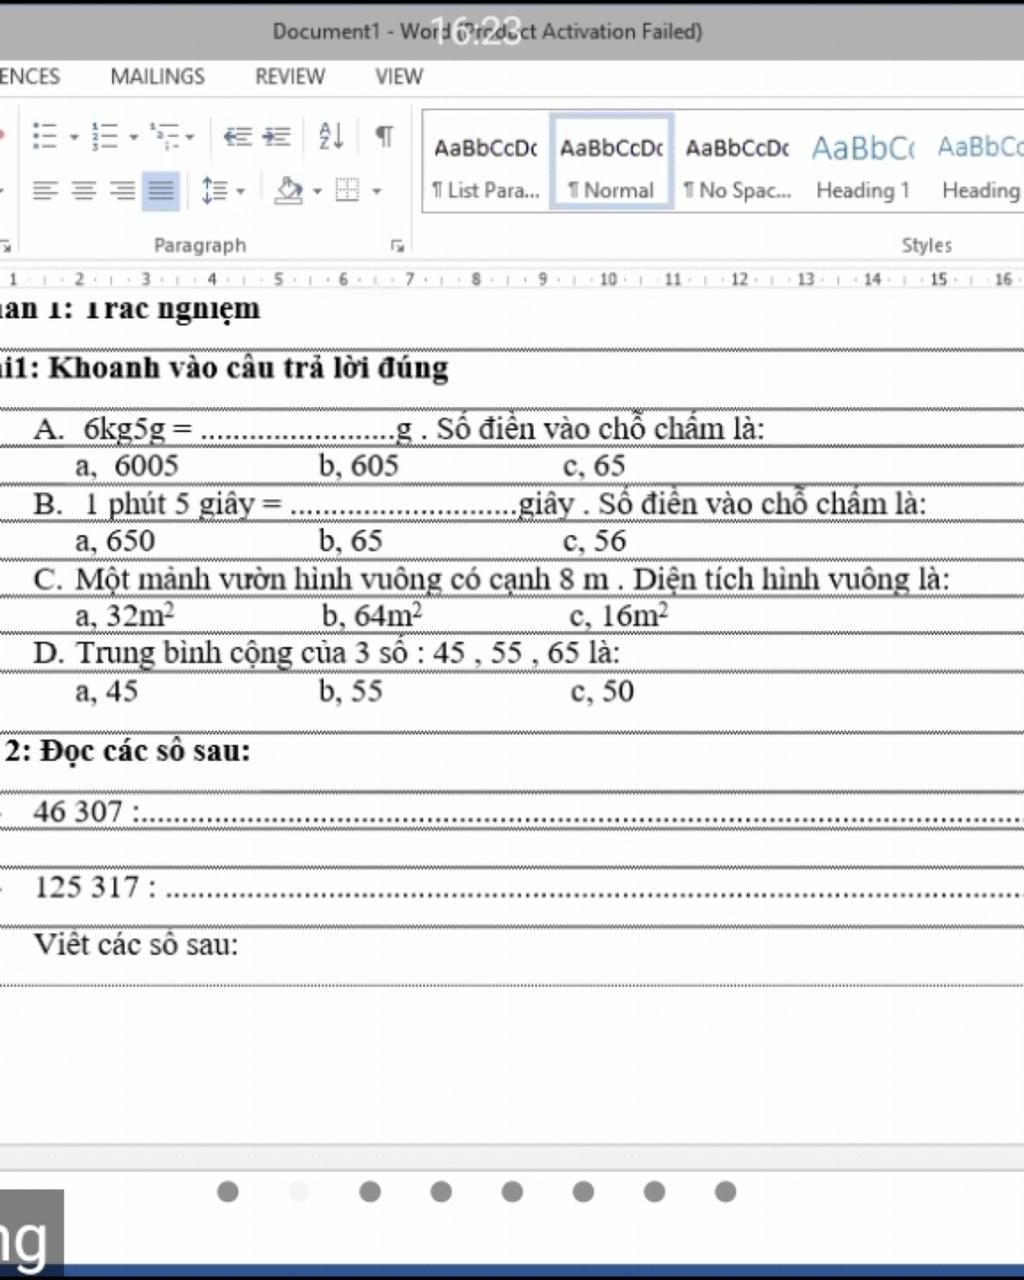Click answer 'b, 55'
Screen dimensions: 1024x1280
tap(351, 691)
